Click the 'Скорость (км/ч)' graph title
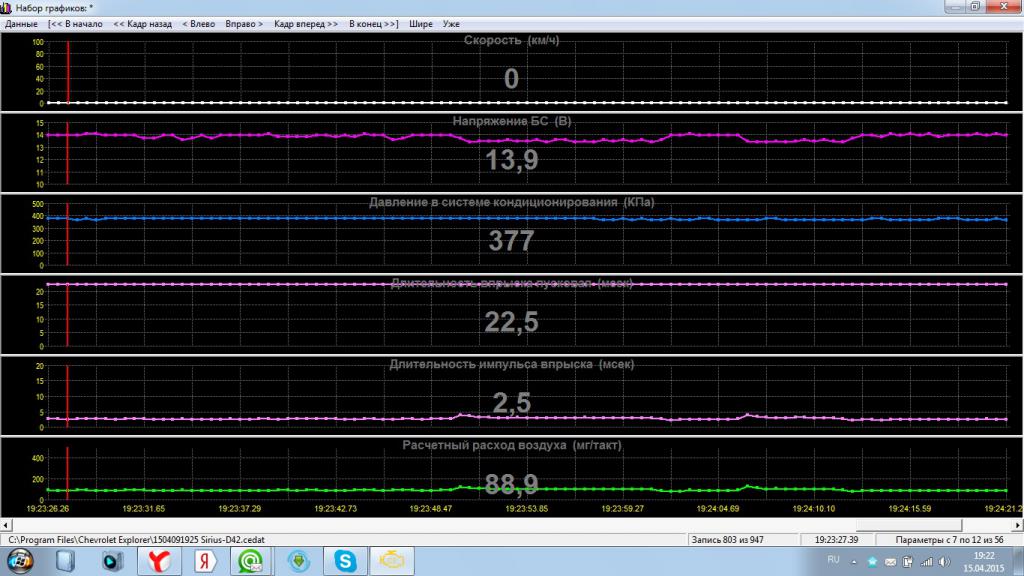The width and height of the screenshot is (1024, 576). click(x=511, y=40)
